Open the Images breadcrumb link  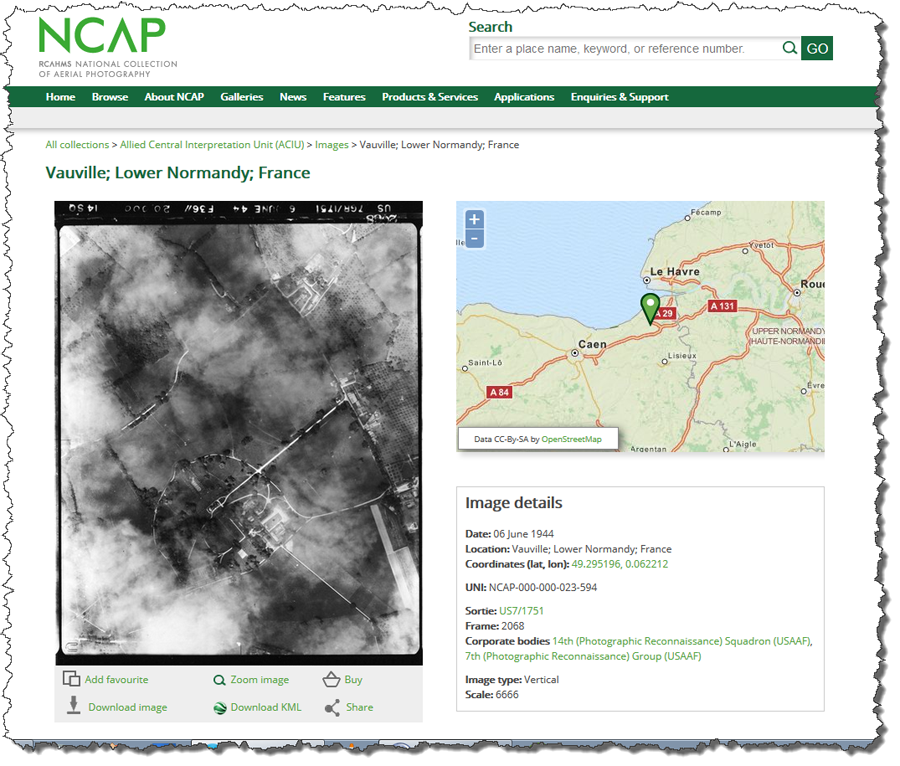(x=331, y=145)
